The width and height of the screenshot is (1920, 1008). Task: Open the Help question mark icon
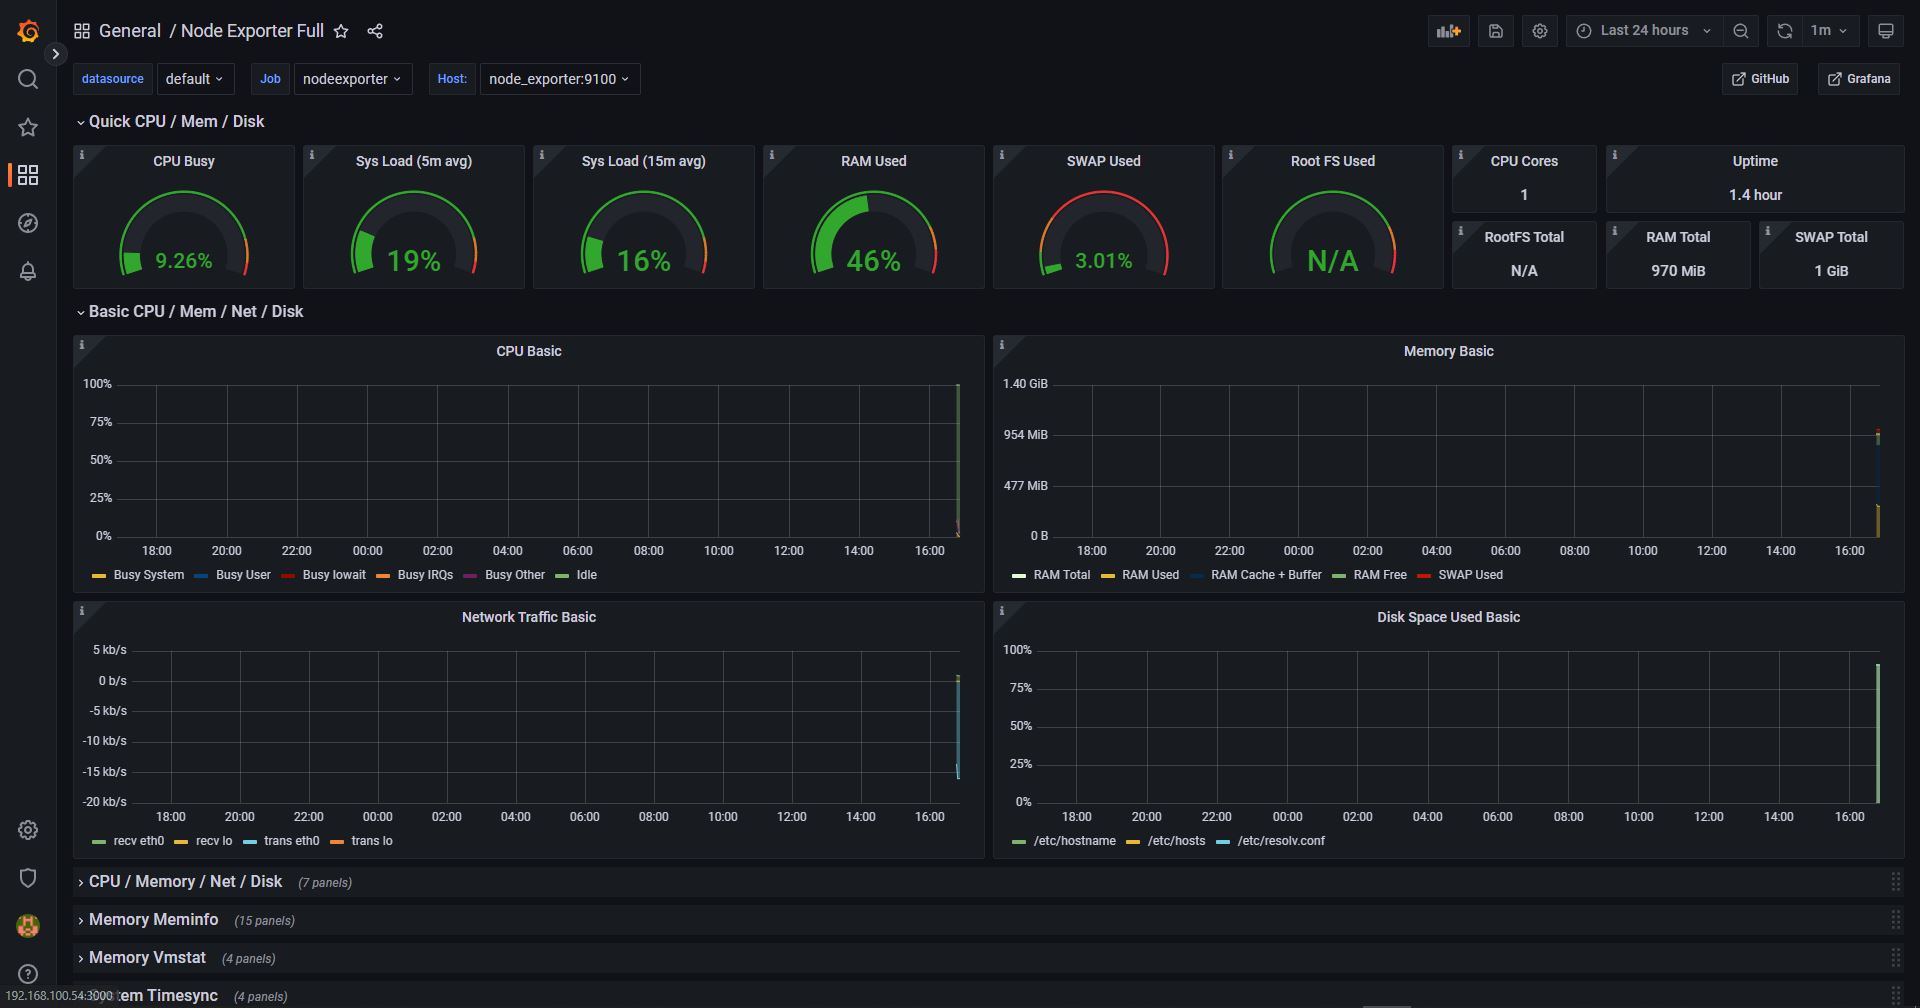(x=28, y=974)
